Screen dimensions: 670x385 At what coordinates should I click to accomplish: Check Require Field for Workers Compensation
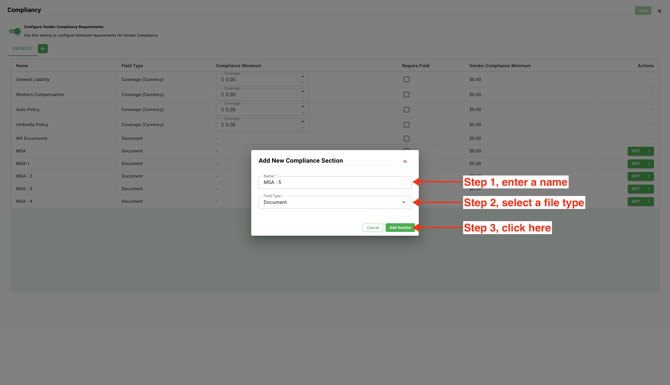point(406,94)
